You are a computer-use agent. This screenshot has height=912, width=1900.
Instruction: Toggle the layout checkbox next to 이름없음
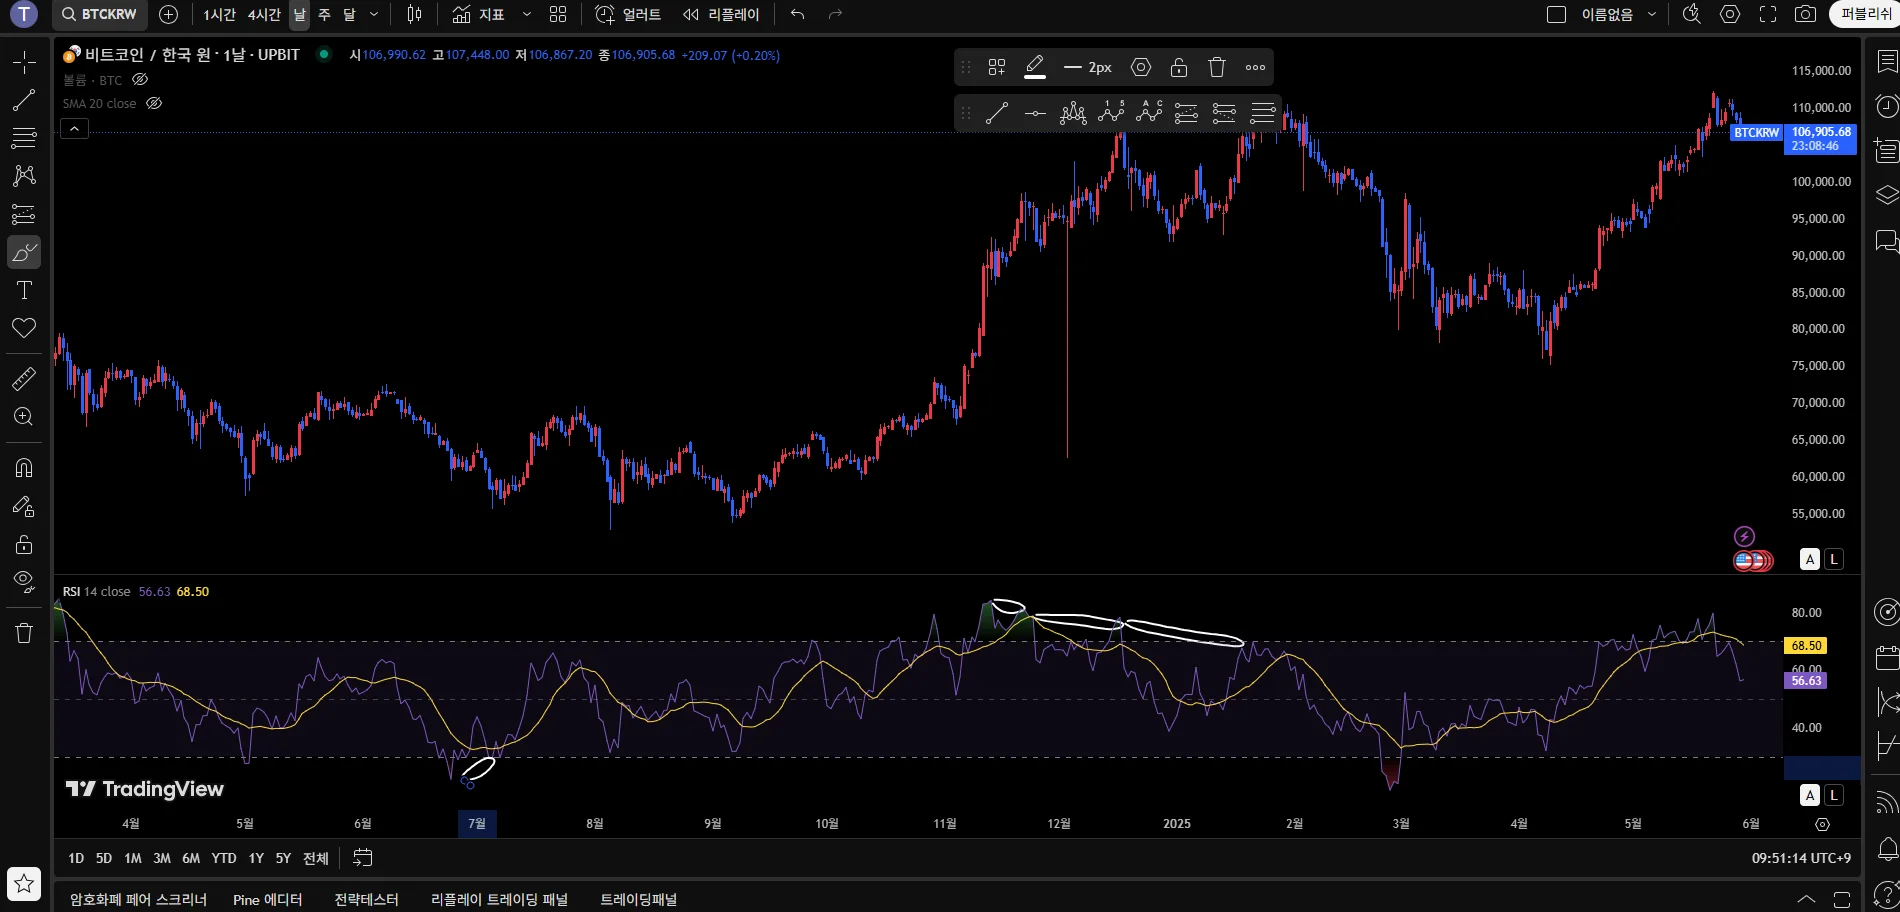(1556, 14)
